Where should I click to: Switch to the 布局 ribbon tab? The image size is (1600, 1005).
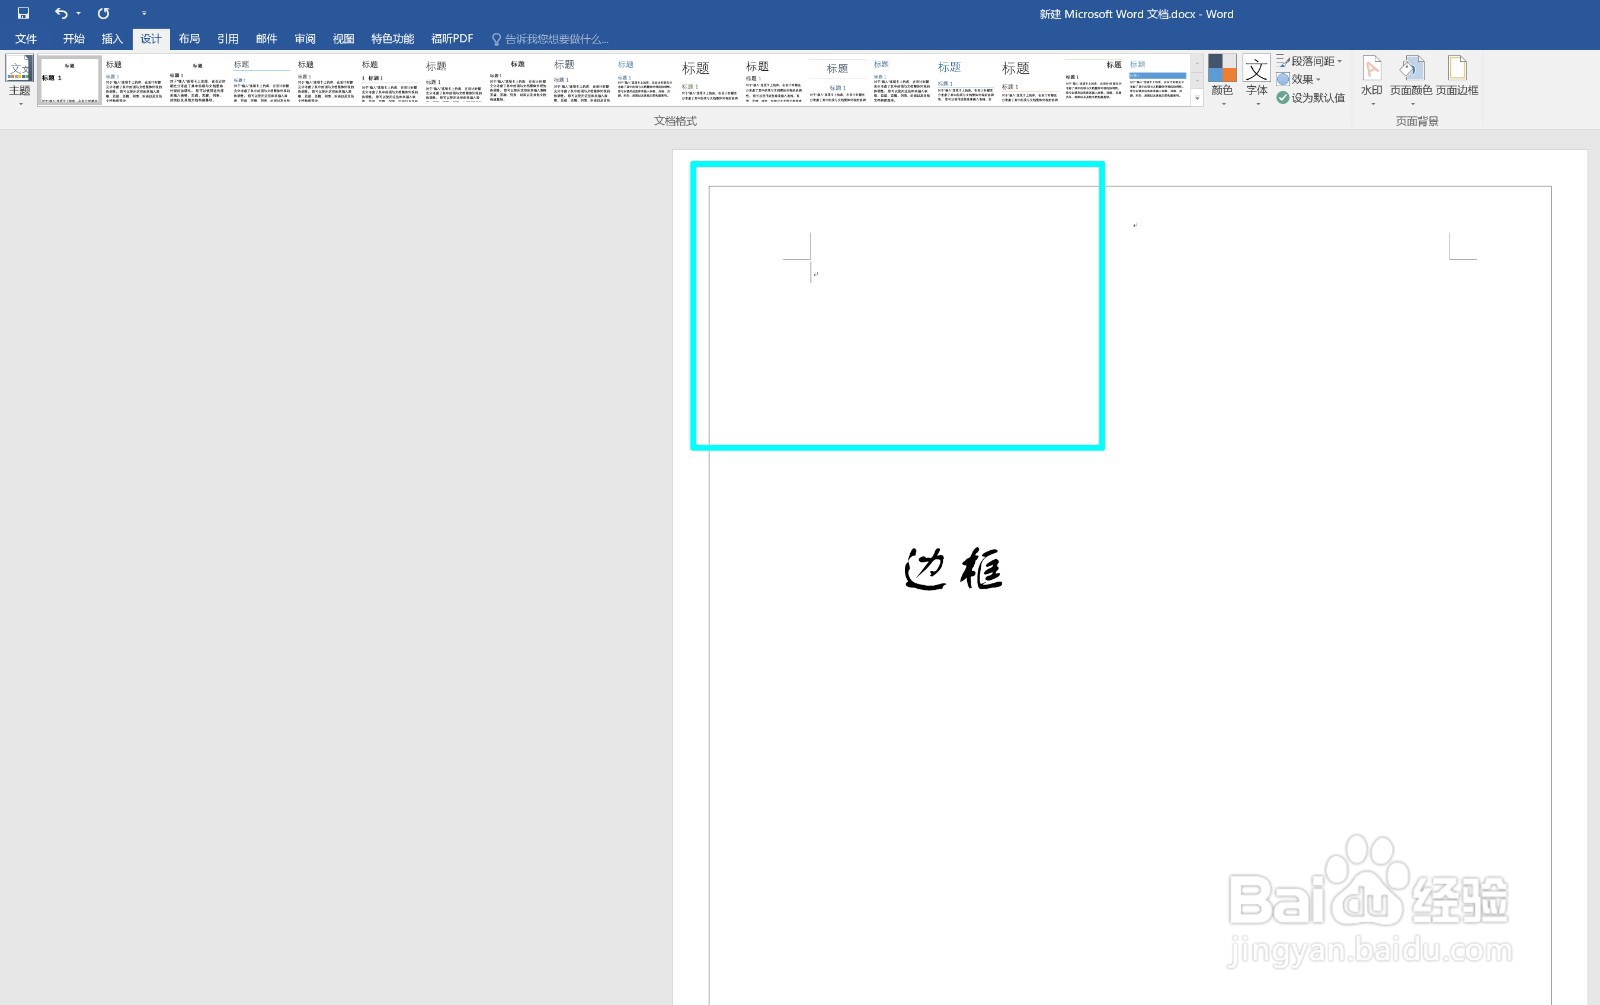tap(190, 39)
